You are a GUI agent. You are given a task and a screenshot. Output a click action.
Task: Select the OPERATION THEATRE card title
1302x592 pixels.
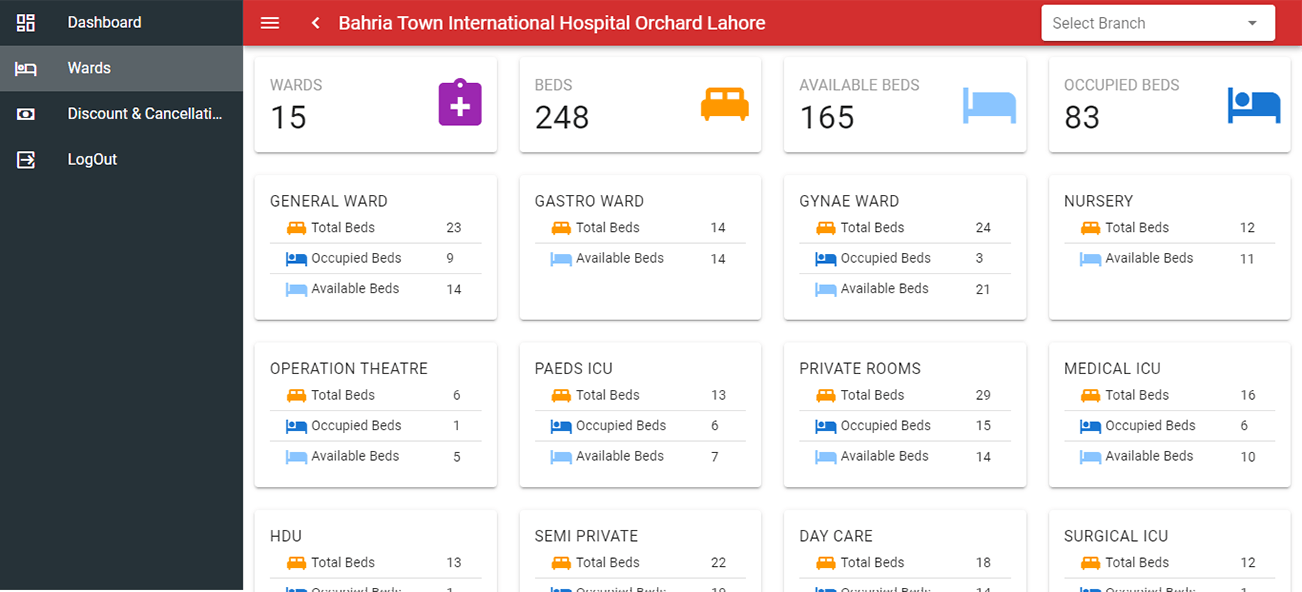(349, 368)
